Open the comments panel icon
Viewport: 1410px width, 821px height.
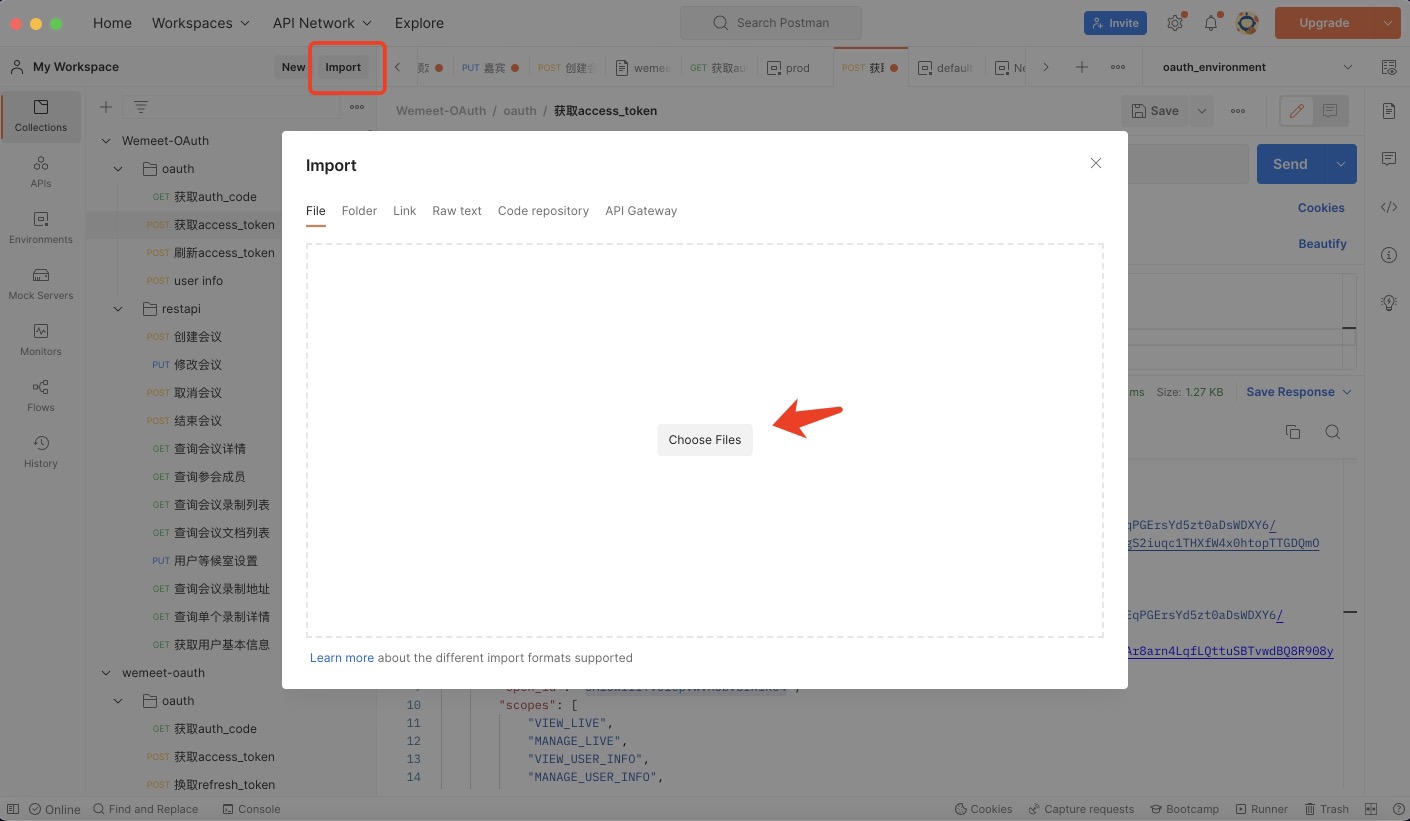tap(1389, 159)
